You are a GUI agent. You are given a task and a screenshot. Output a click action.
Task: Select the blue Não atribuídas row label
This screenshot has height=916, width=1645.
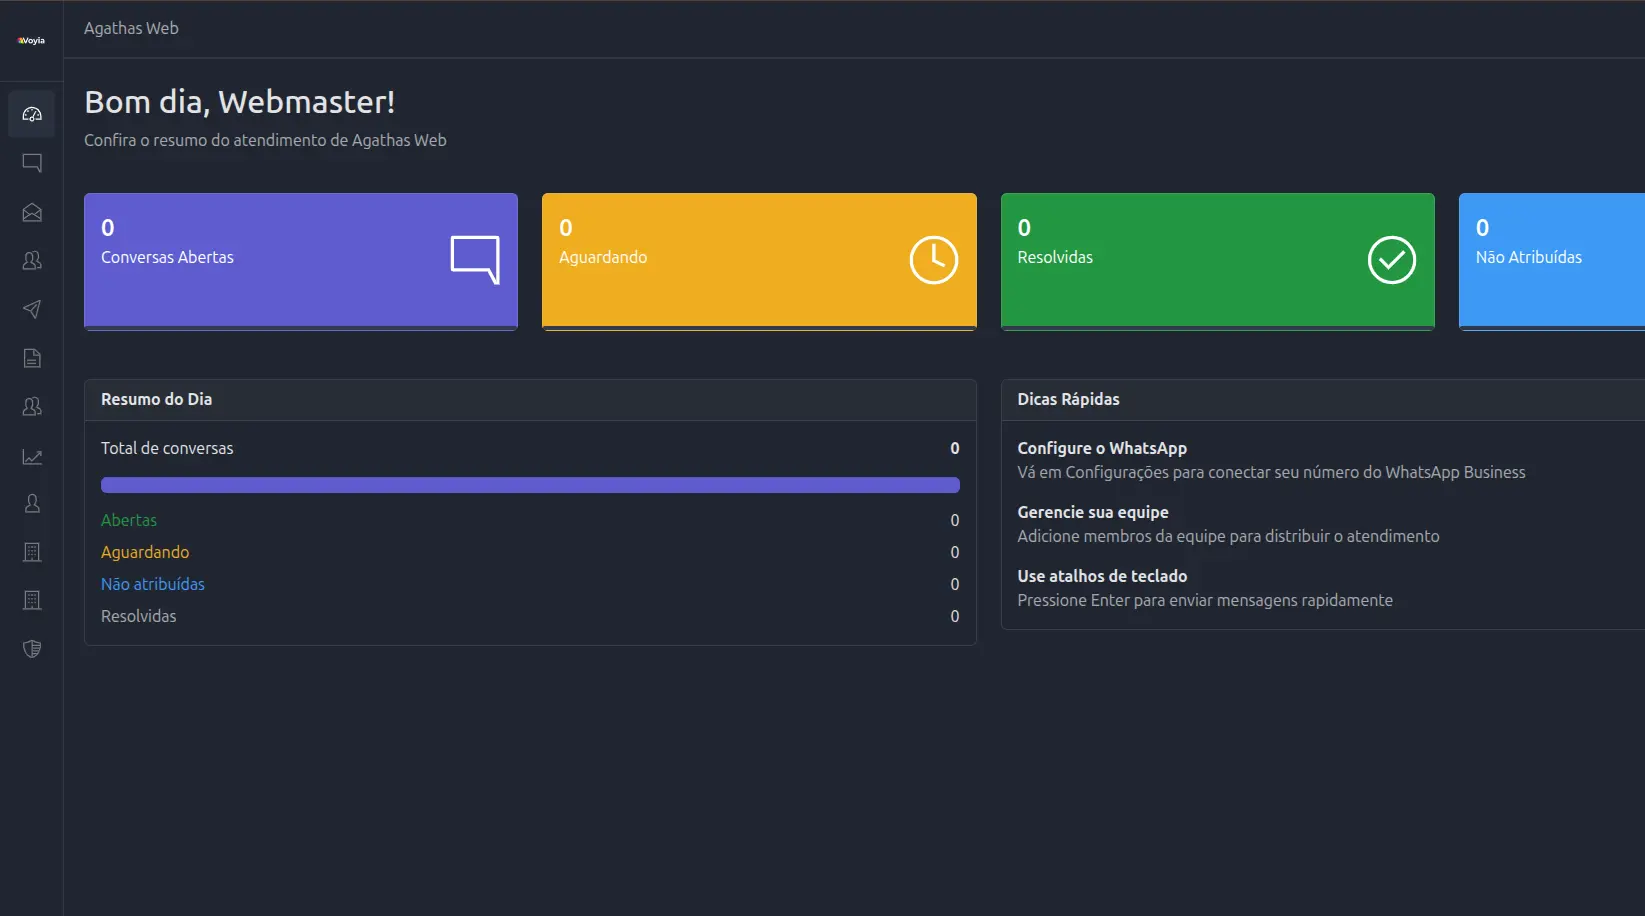click(153, 584)
